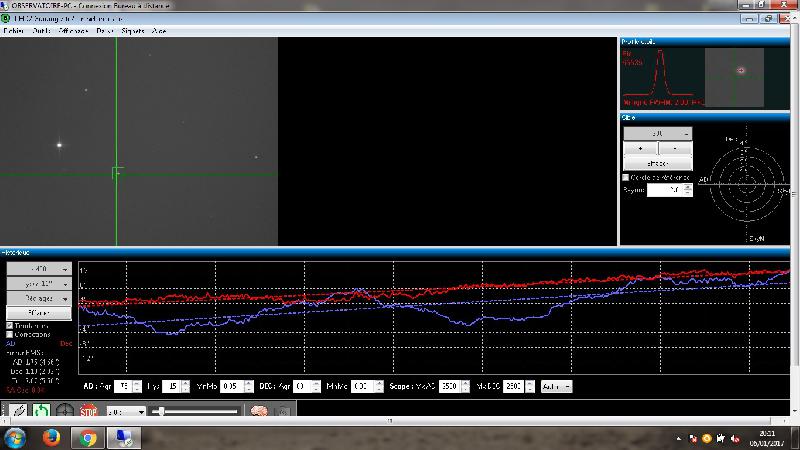Viewport: 800px width, 450px height.
Task: Open the y:+/-12" scale dropdown
Action: (39, 283)
